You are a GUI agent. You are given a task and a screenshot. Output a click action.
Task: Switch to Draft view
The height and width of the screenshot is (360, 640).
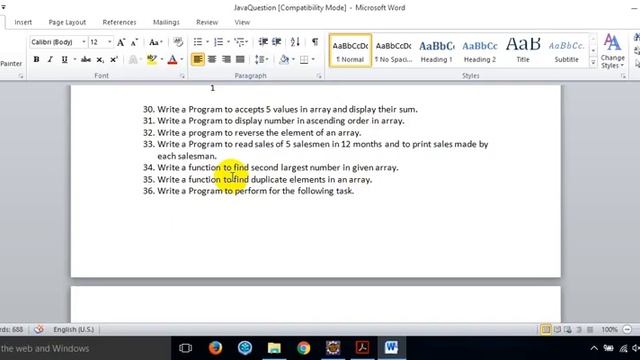[590, 329]
